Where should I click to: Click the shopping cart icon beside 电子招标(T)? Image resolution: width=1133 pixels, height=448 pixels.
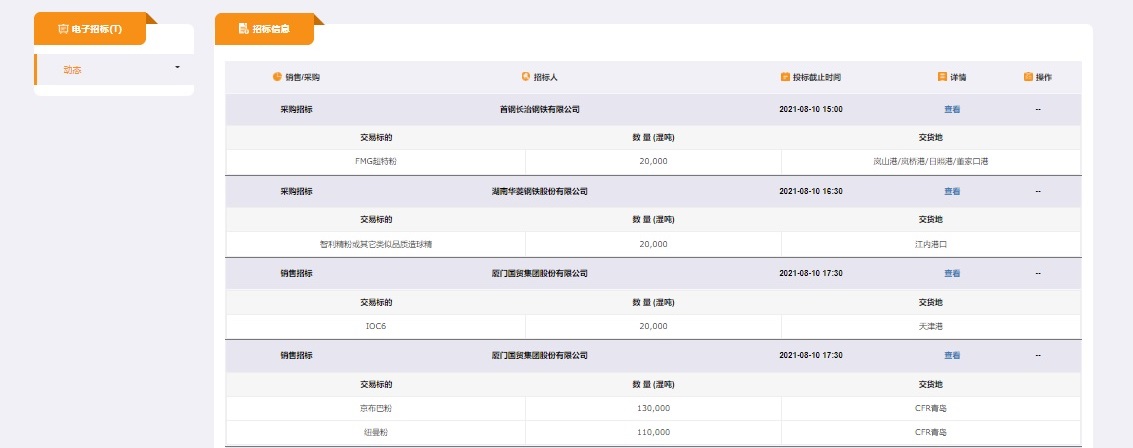point(63,29)
